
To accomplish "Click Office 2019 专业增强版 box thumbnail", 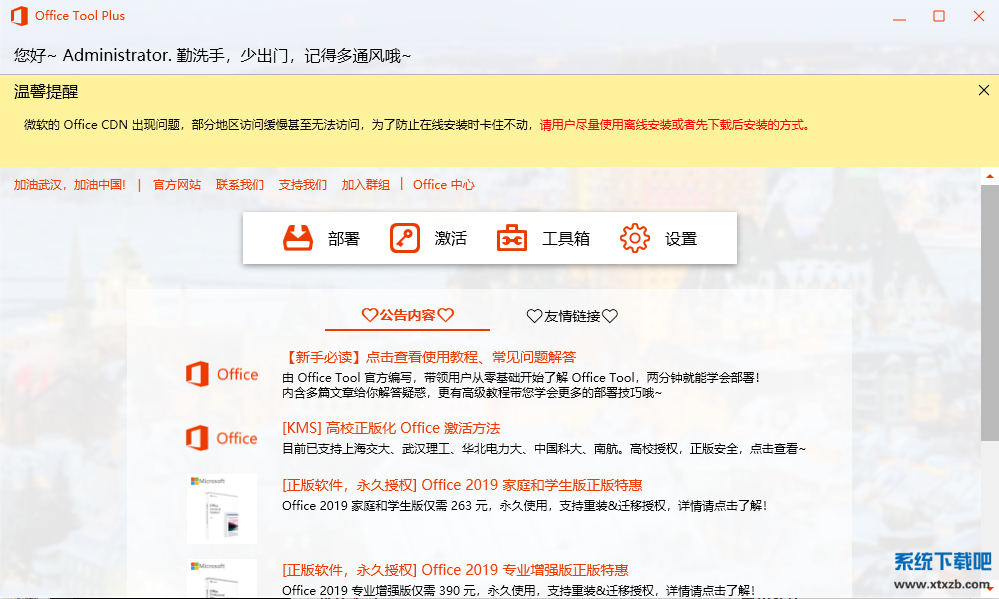I will coord(222,579).
